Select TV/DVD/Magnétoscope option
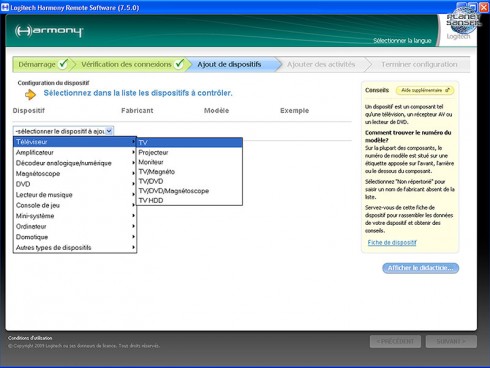 click(189, 191)
